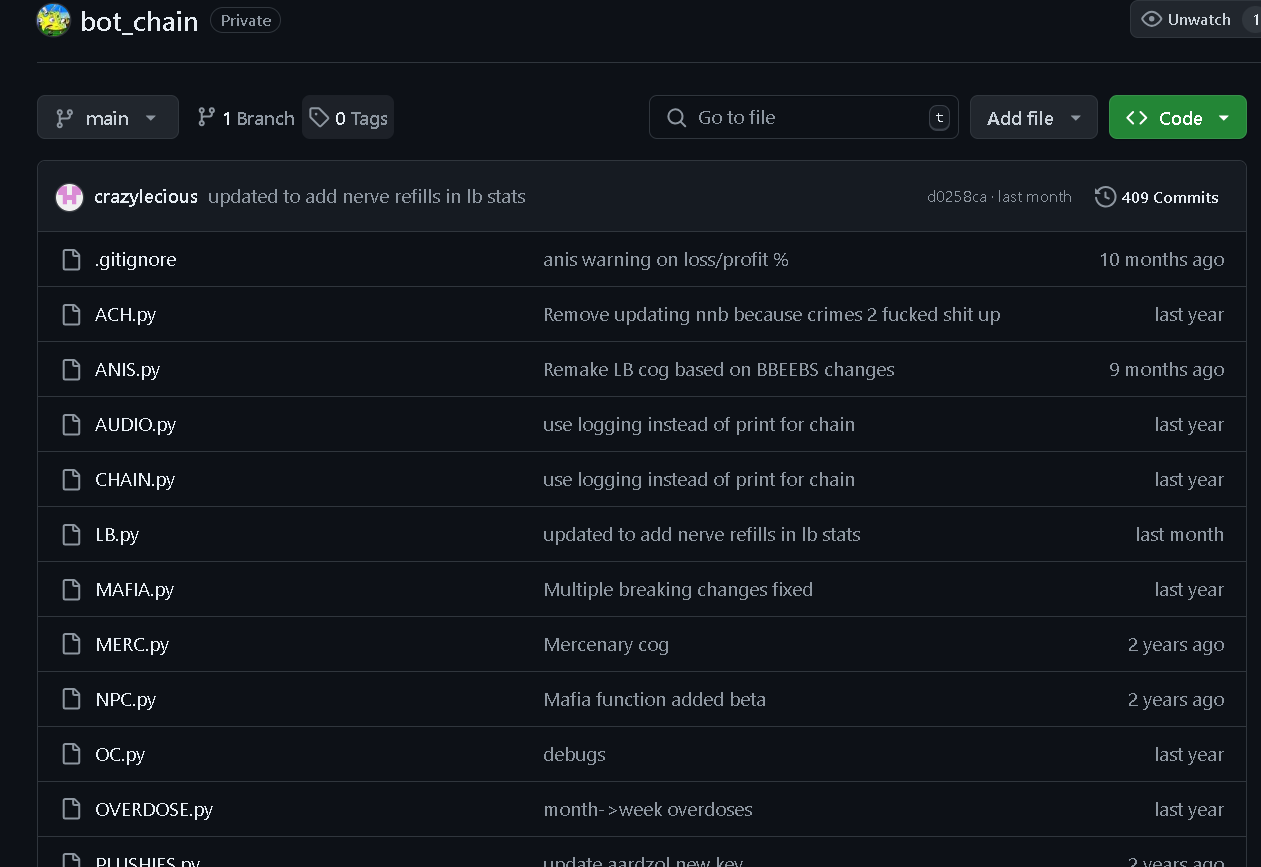1261x867 pixels.
Task: Open the green Code dropdown button
Action: tap(1178, 117)
